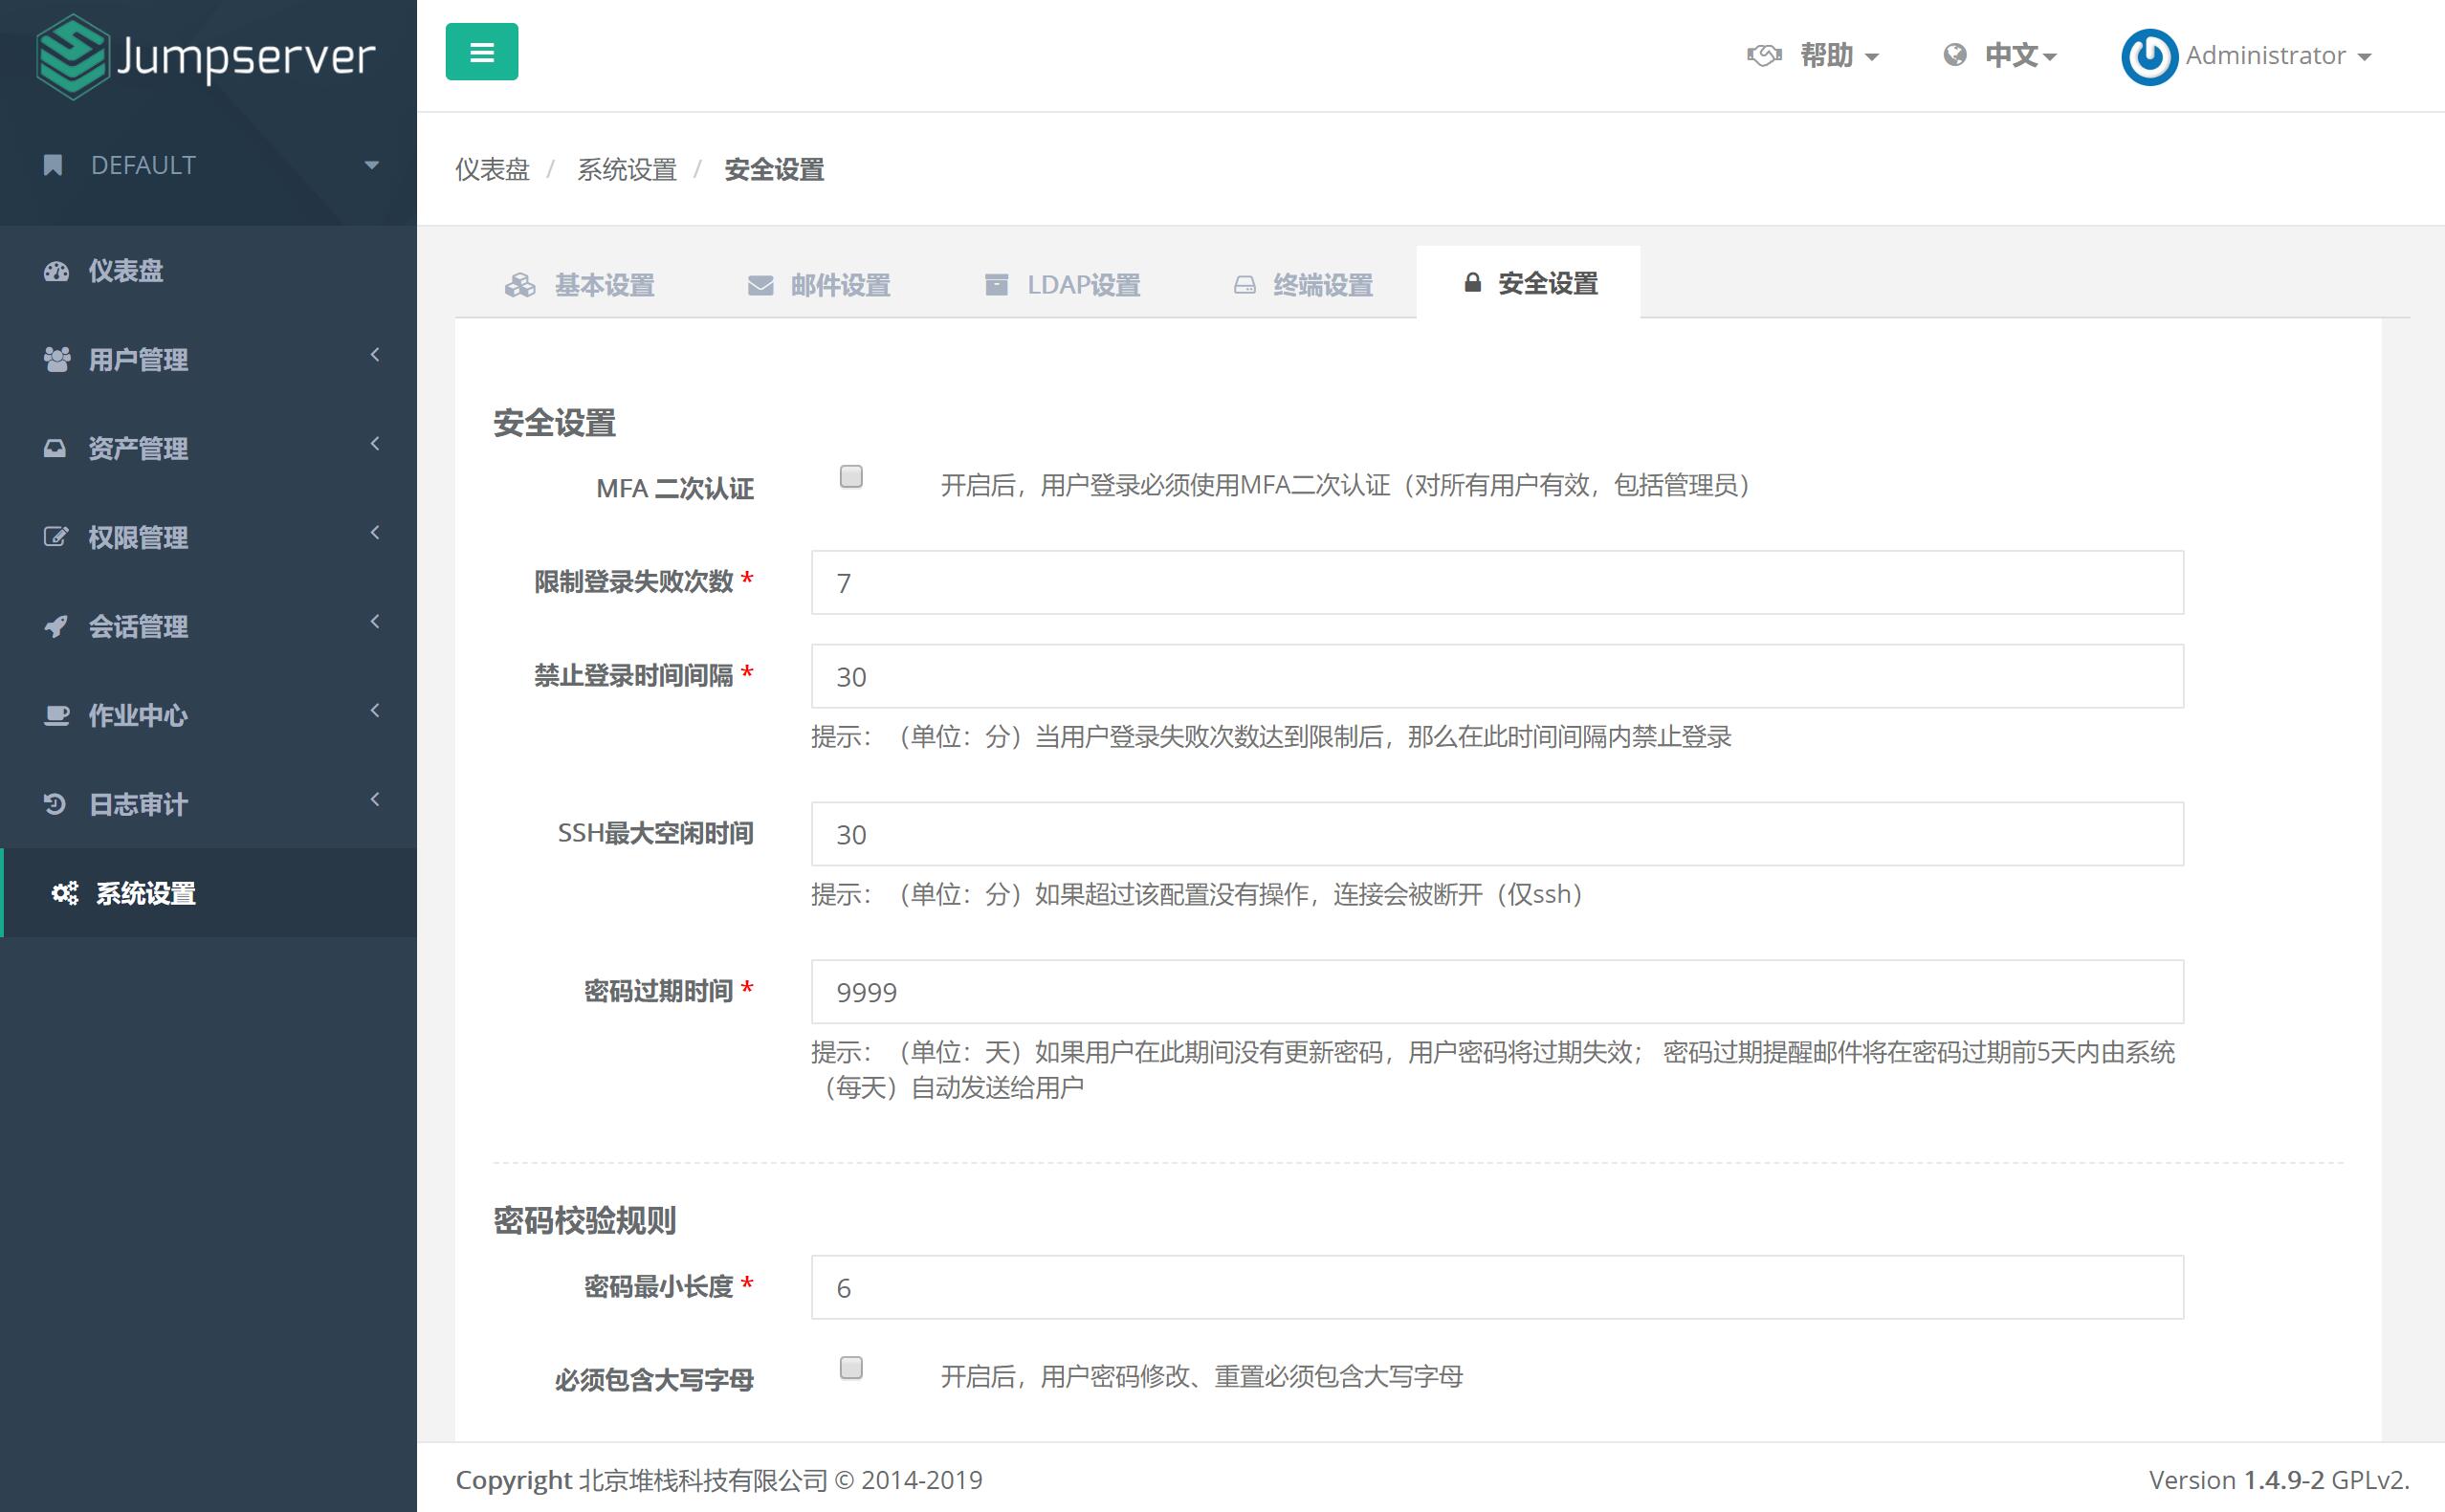Click the 系统设置 gears icon
The height and width of the screenshot is (1512, 2445).
pos(65,893)
